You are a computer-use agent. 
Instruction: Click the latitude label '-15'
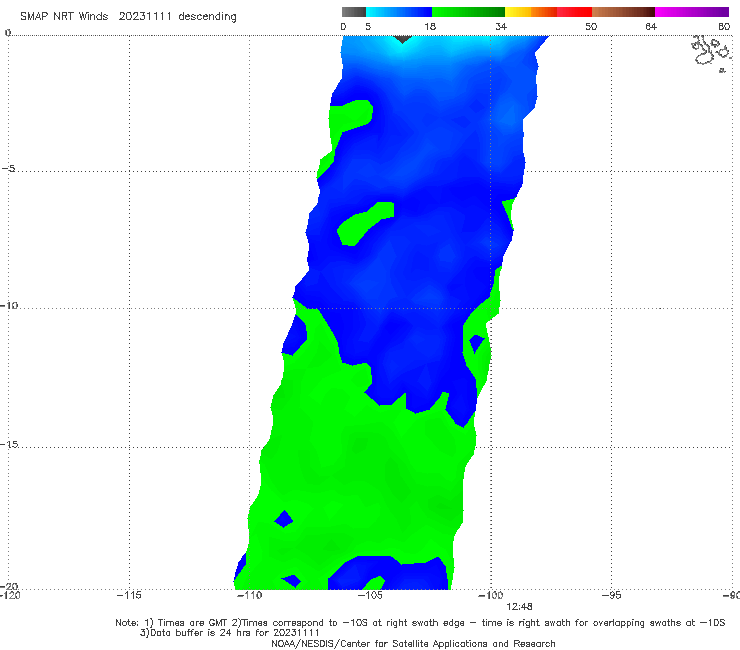(x=8, y=444)
